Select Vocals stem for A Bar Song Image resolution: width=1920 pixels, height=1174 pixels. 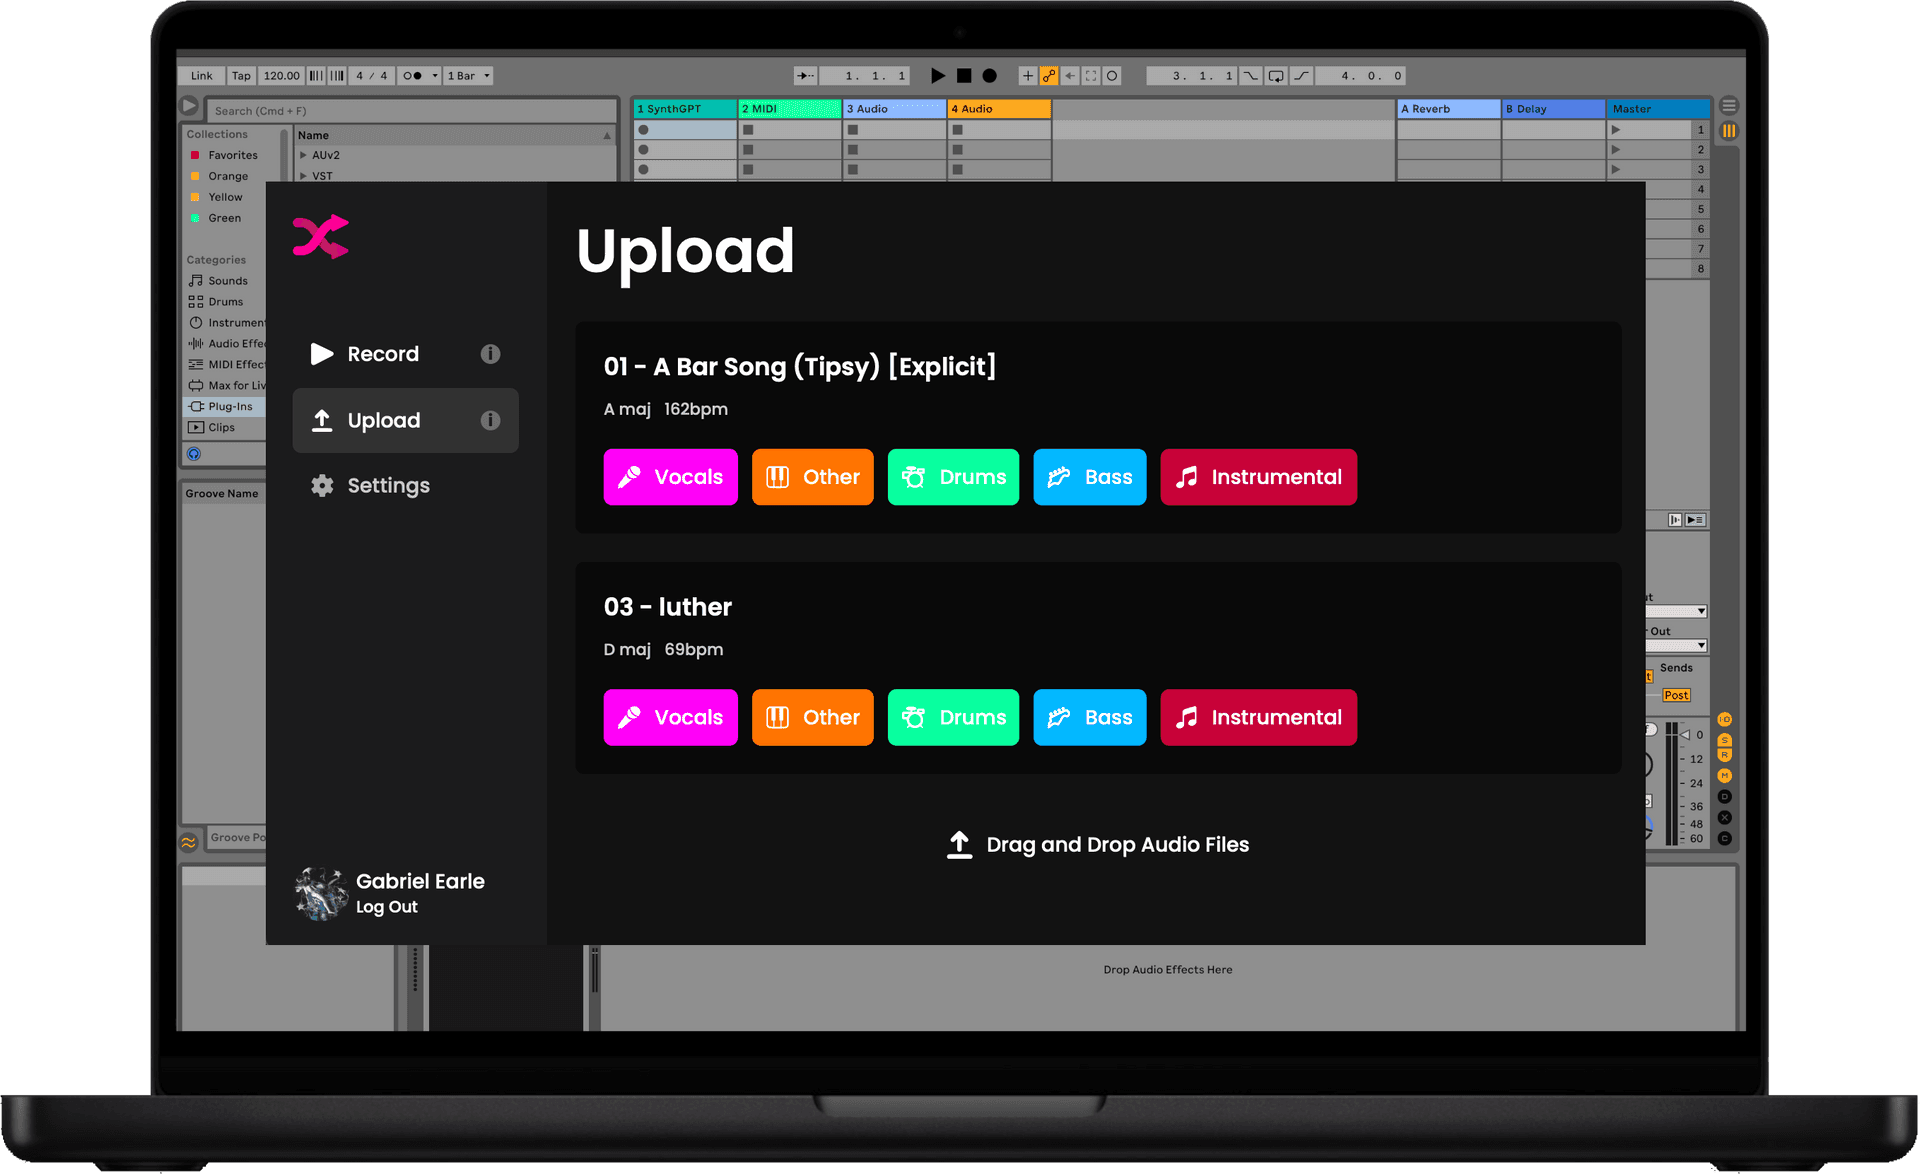pos(670,477)
